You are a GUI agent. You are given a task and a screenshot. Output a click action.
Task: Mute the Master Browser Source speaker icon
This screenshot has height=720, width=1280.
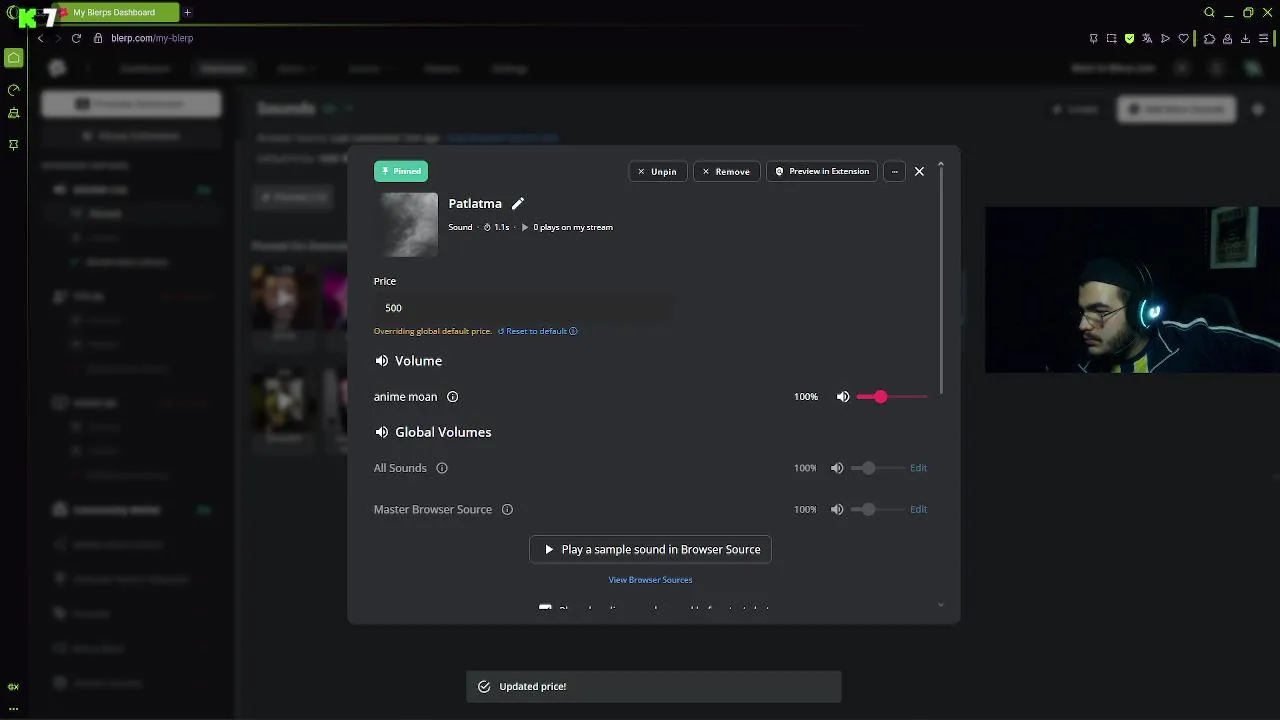(x=837, y=510)
